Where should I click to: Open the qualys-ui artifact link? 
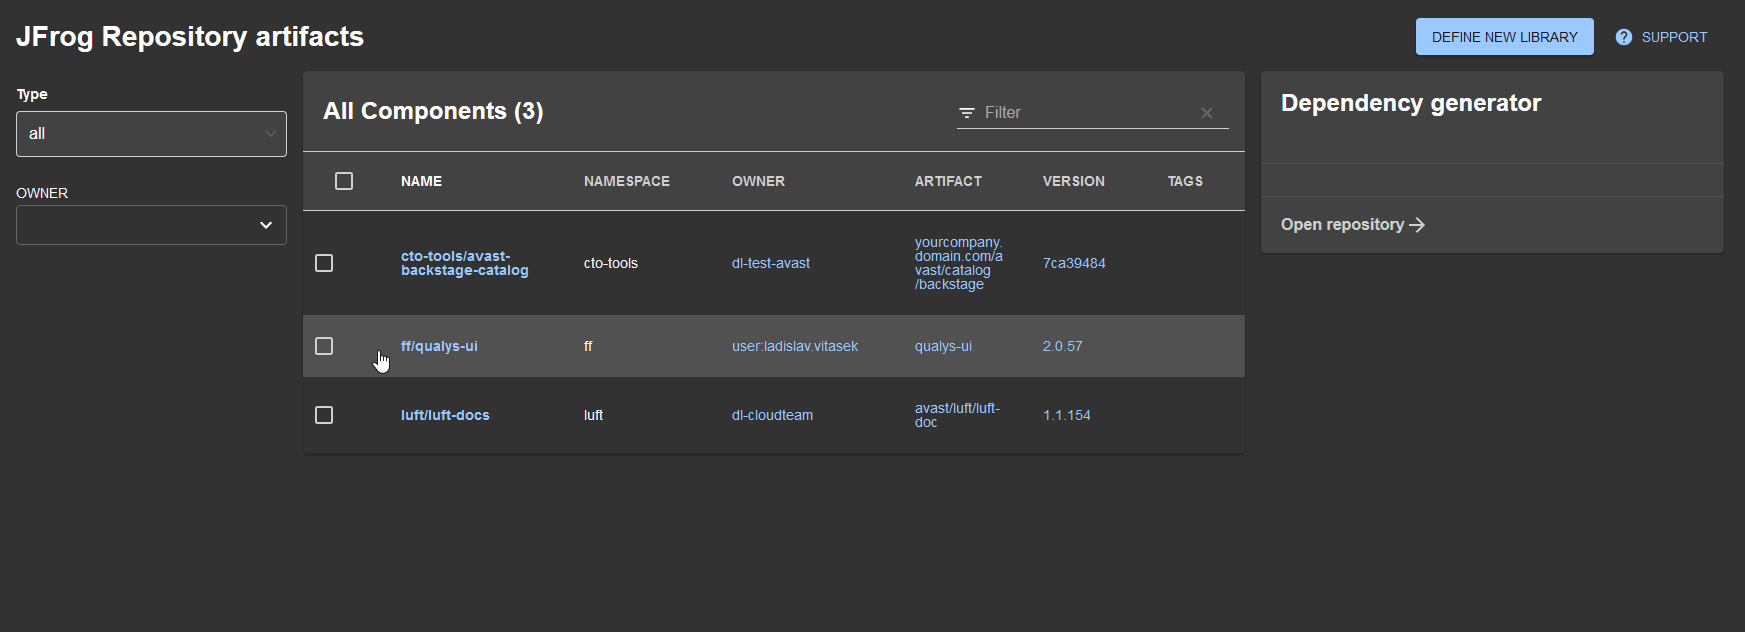tap(943, 346)
